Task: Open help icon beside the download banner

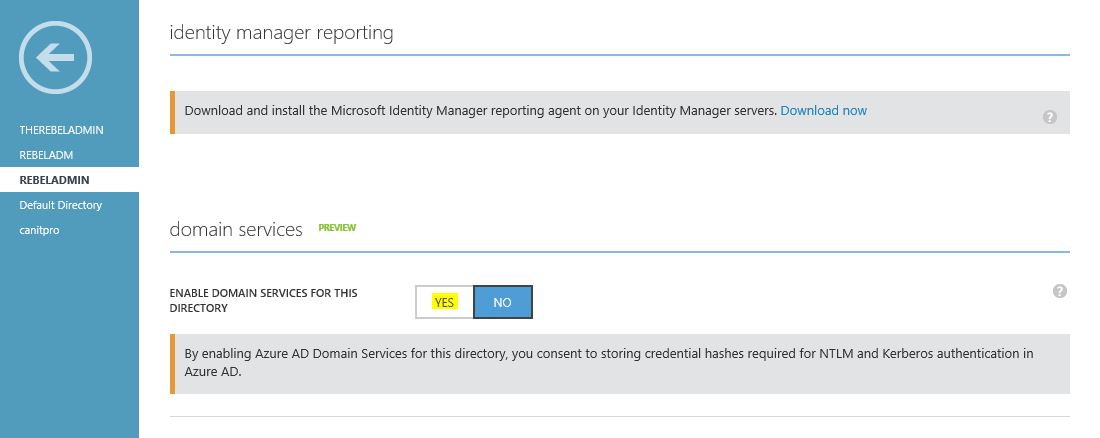Action: point(1049,117)
